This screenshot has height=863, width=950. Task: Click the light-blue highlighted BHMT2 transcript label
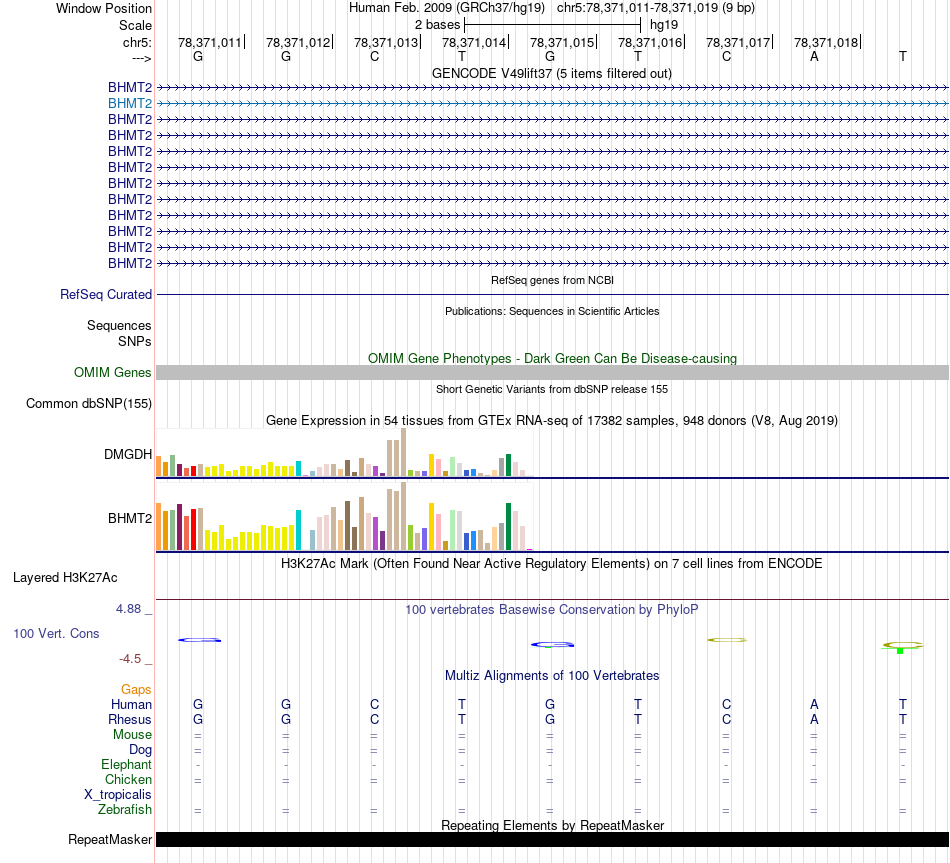[x=130, y=104]
